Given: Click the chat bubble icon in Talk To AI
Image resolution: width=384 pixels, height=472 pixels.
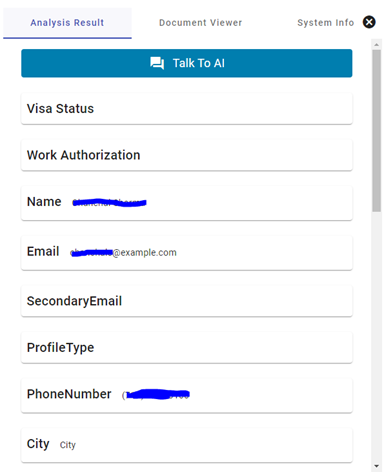Looking at the screenshot, I should 157,63.
